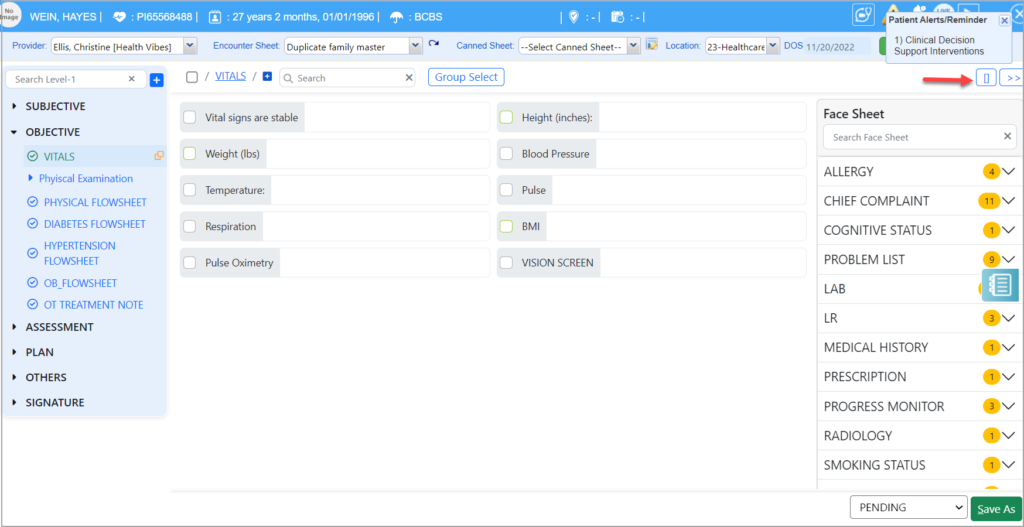Click the Search Level-1 input field
Image resolution: width=1024 pixels, height=527 pixels.
click(x=68, y=79)
